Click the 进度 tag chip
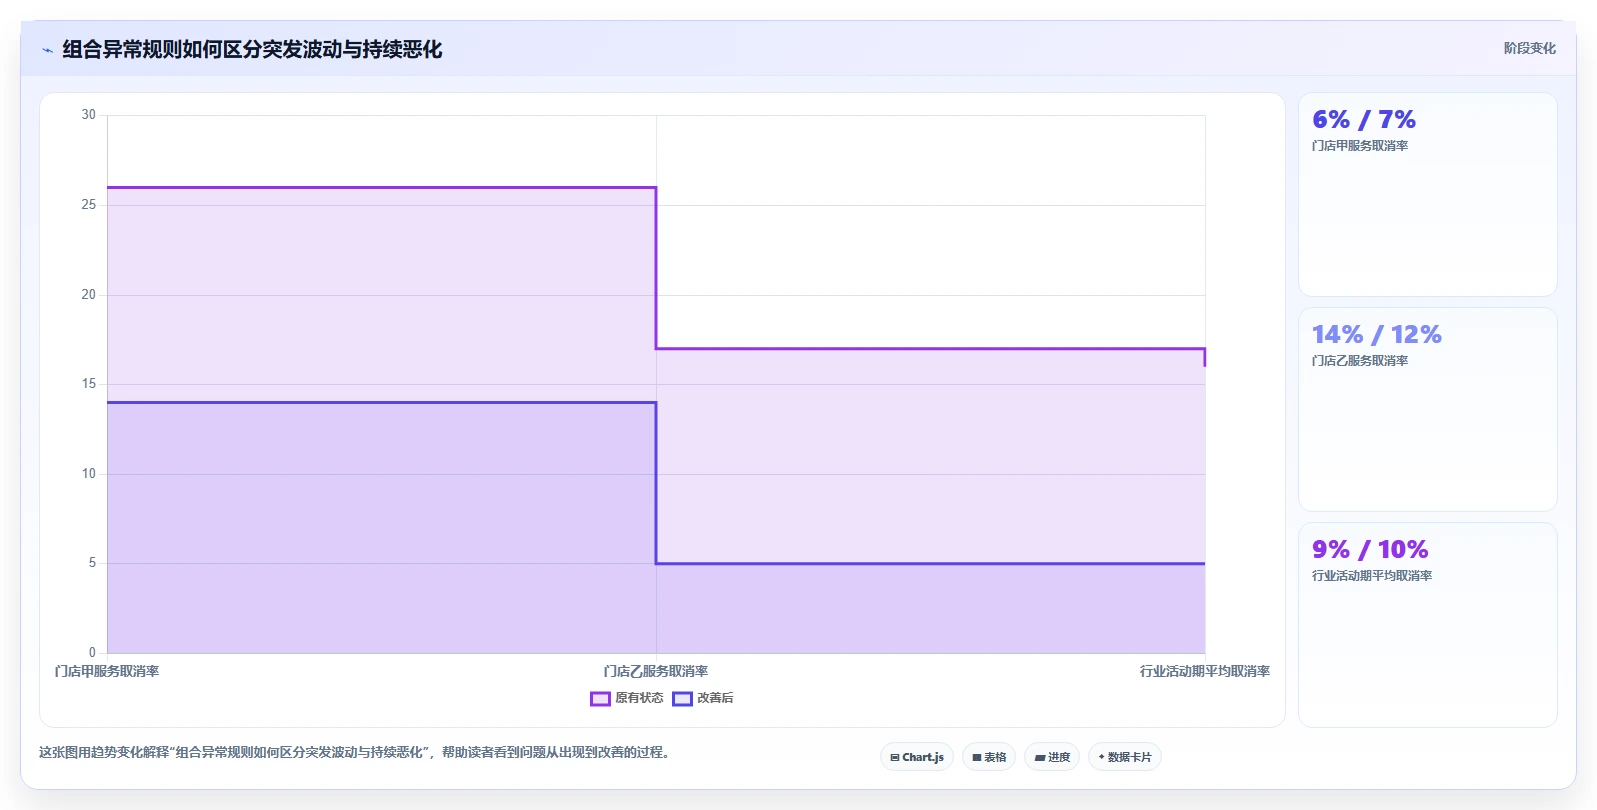This screenshot has height=810, width=1597. tap(1052, 757)
